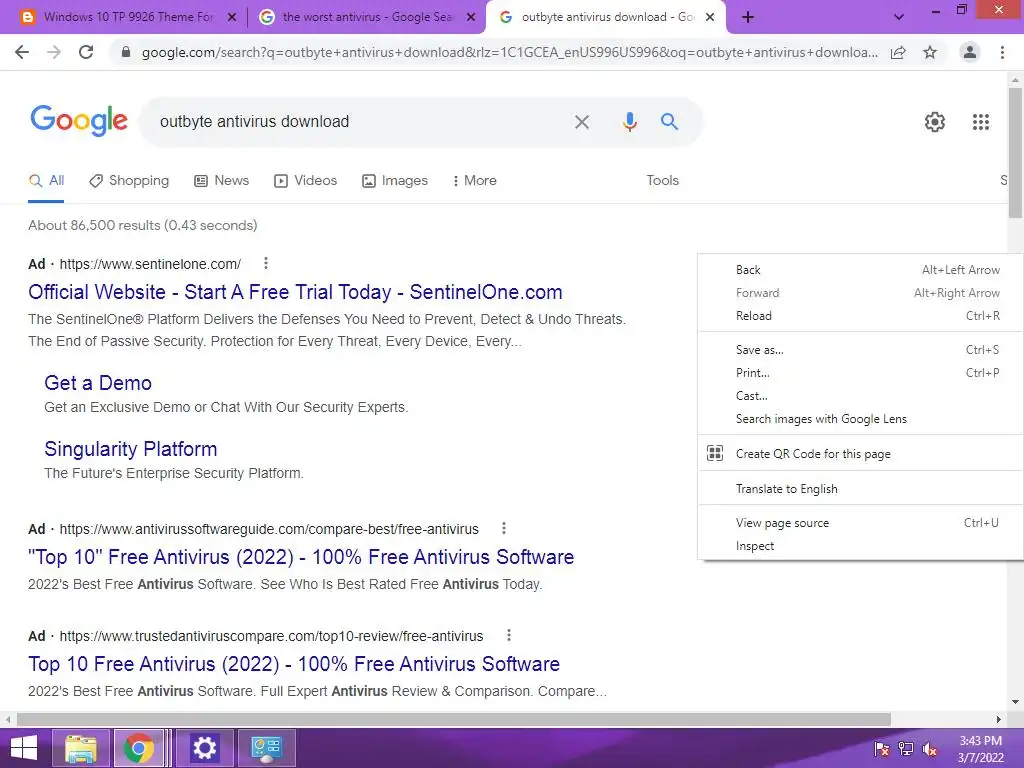Choose View page source in context menu
Image resolution: width=1024 pixels, height=768 pixels.
point(861,522)
